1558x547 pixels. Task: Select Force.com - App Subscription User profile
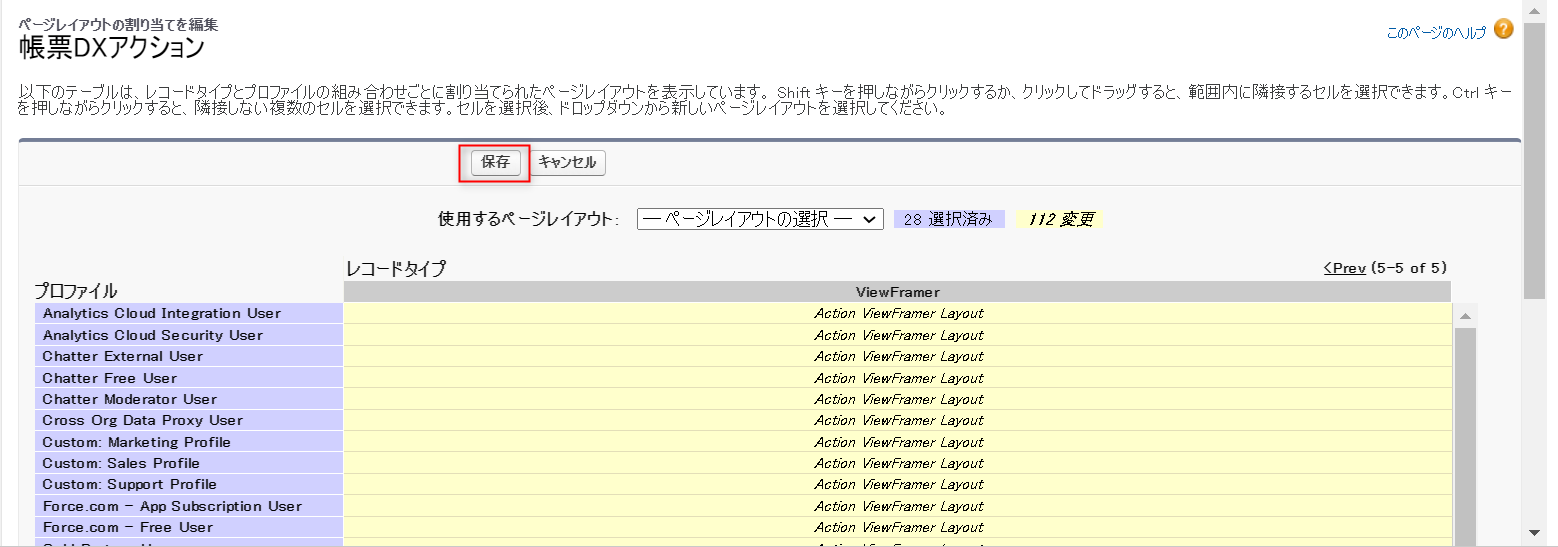[x=172, y=507]
